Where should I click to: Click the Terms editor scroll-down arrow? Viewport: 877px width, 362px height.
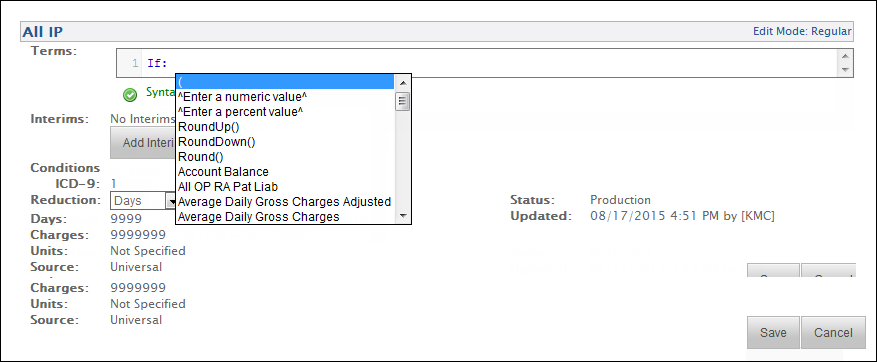pyautogui.click(x=845, y=70)
